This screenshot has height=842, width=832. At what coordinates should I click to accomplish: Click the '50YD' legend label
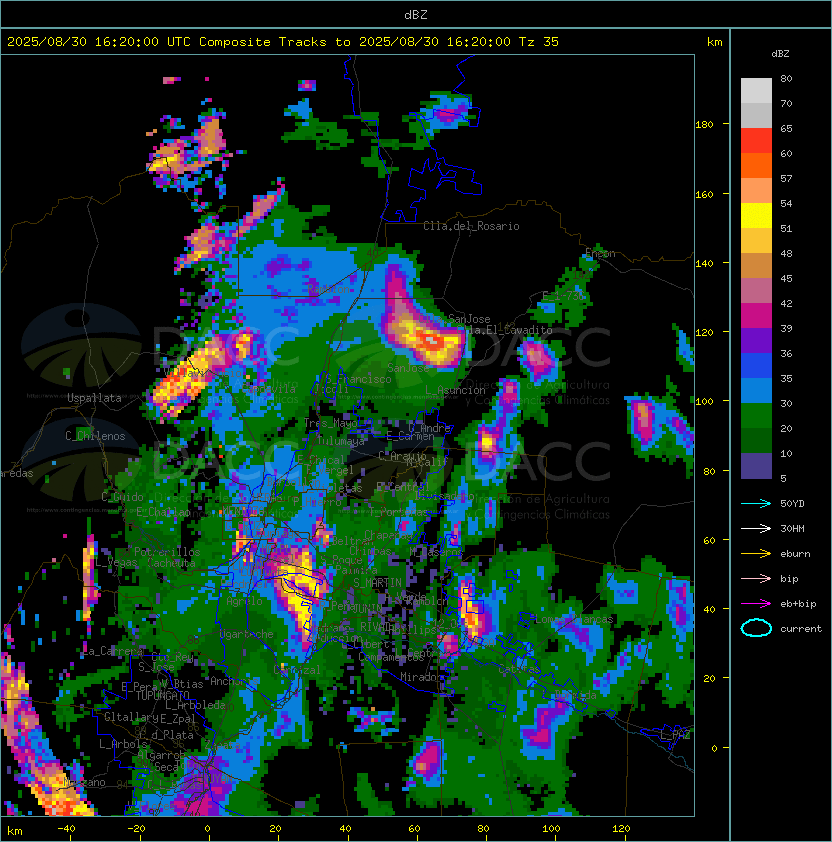click(x=792, y=504)
